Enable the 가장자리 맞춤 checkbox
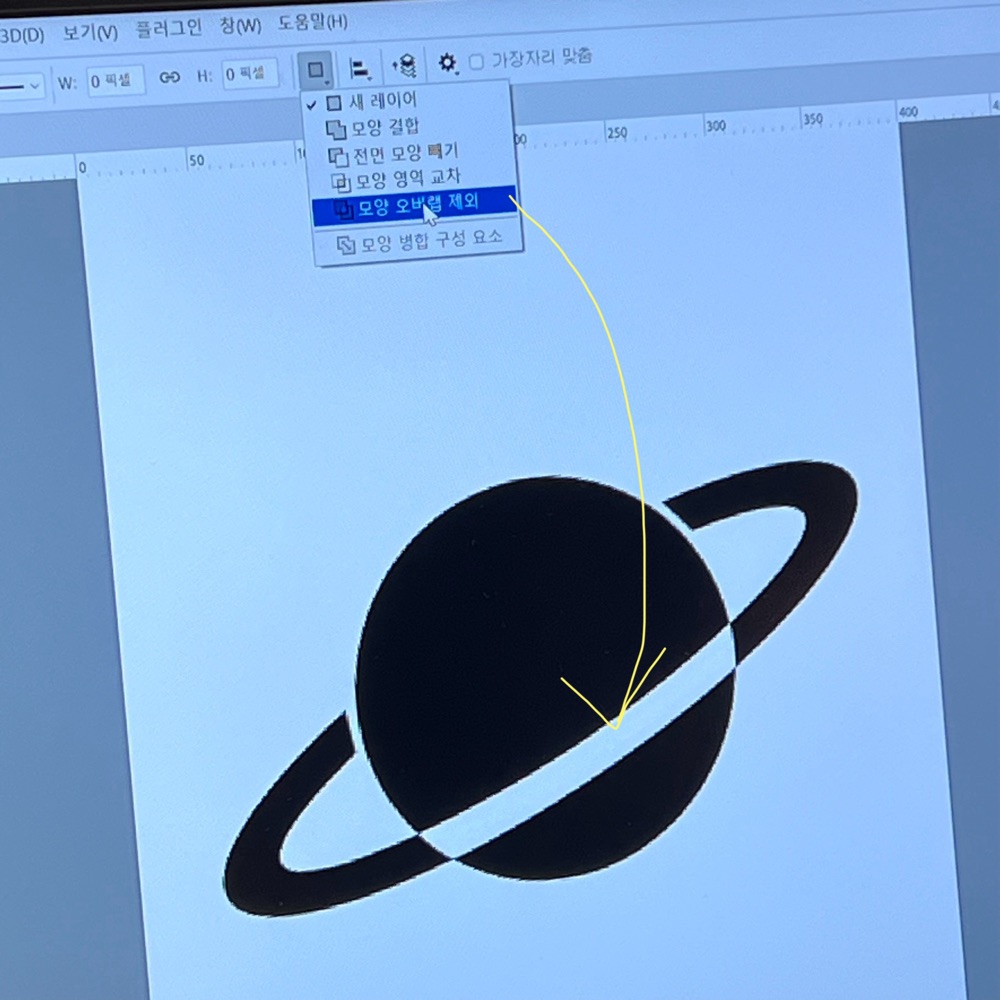This screenshot has width=1000, height=1000. click(476, 62)
